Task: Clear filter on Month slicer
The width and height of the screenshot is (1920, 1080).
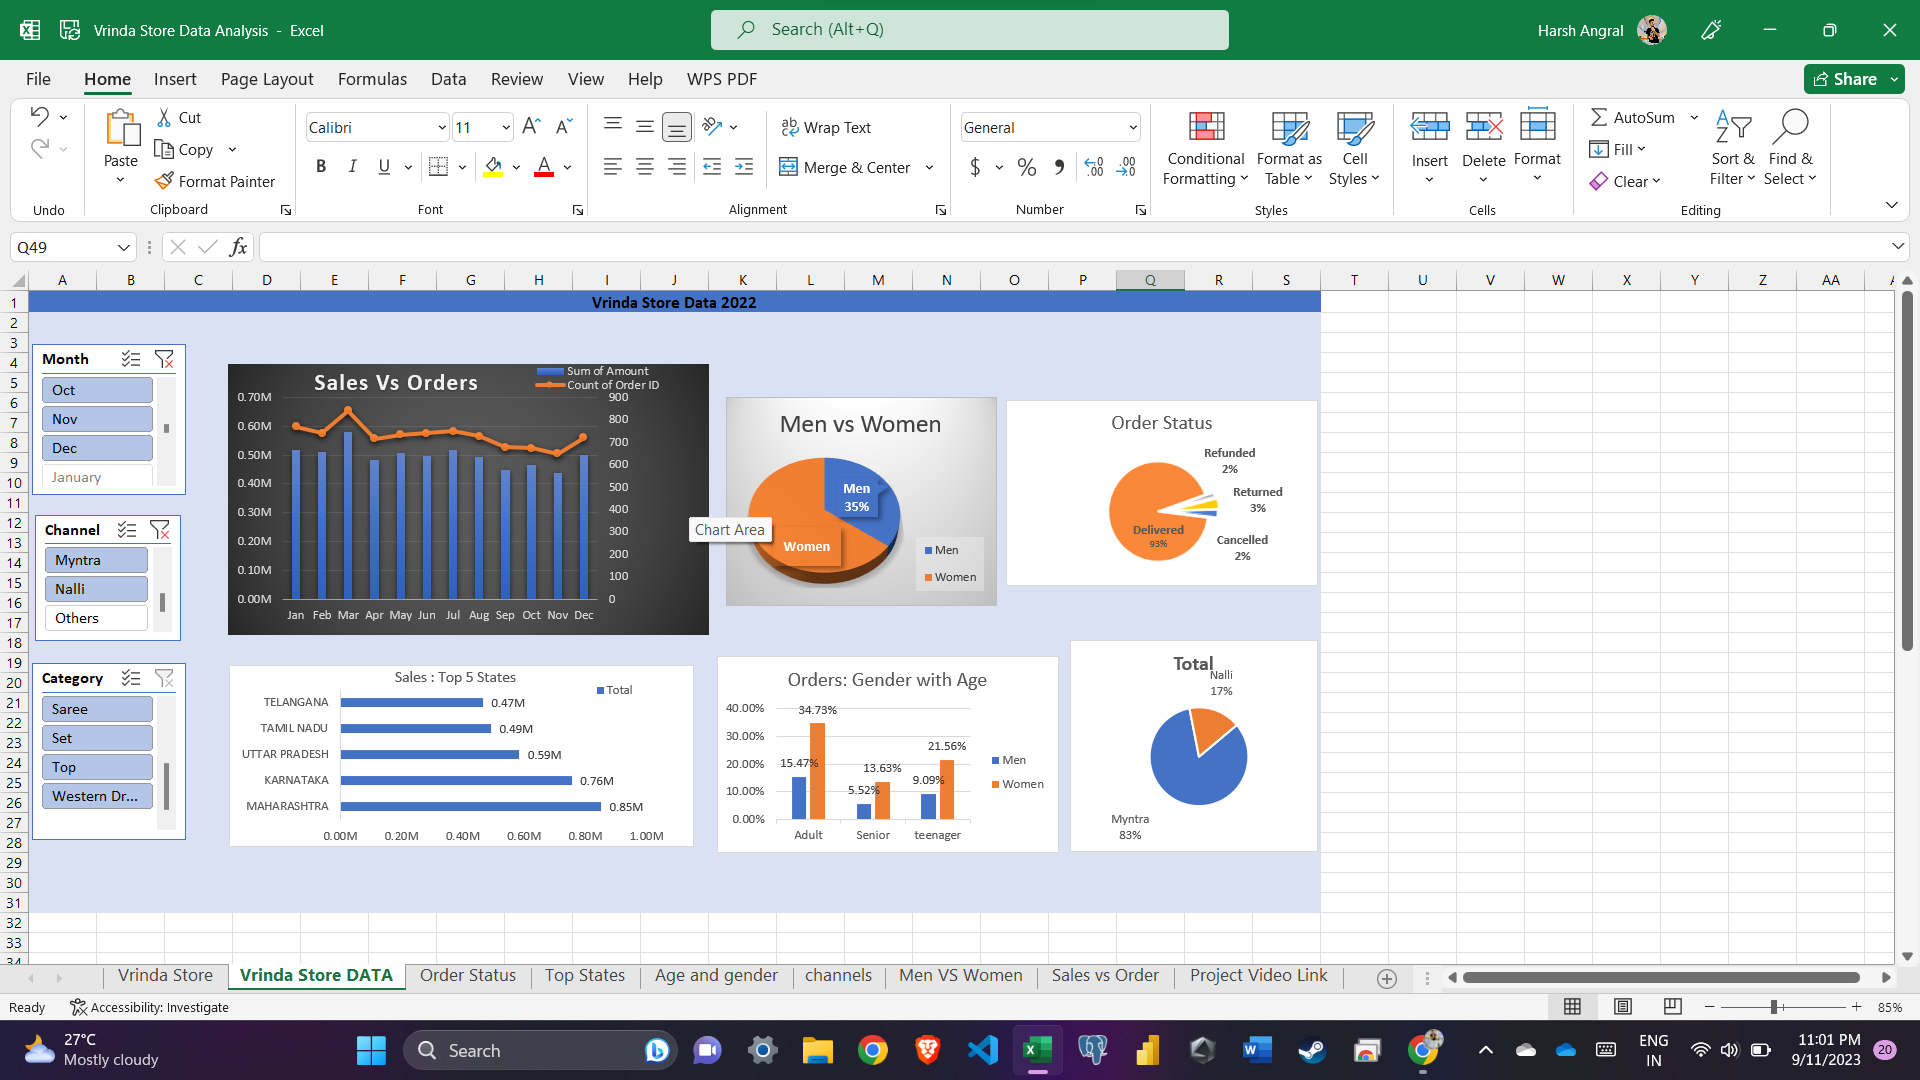Action: (x=164, y=359)
